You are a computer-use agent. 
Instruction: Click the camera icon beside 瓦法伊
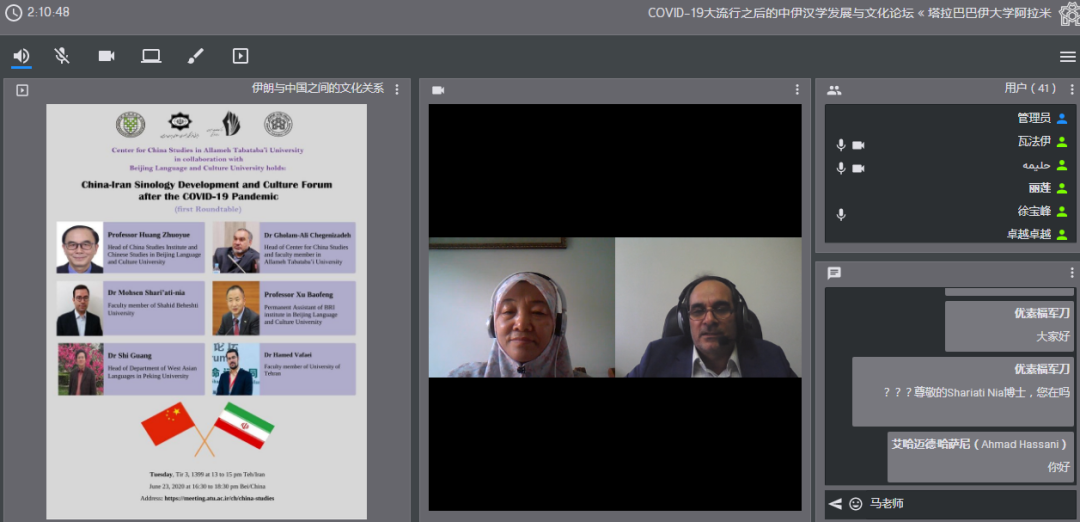point(858,145)
